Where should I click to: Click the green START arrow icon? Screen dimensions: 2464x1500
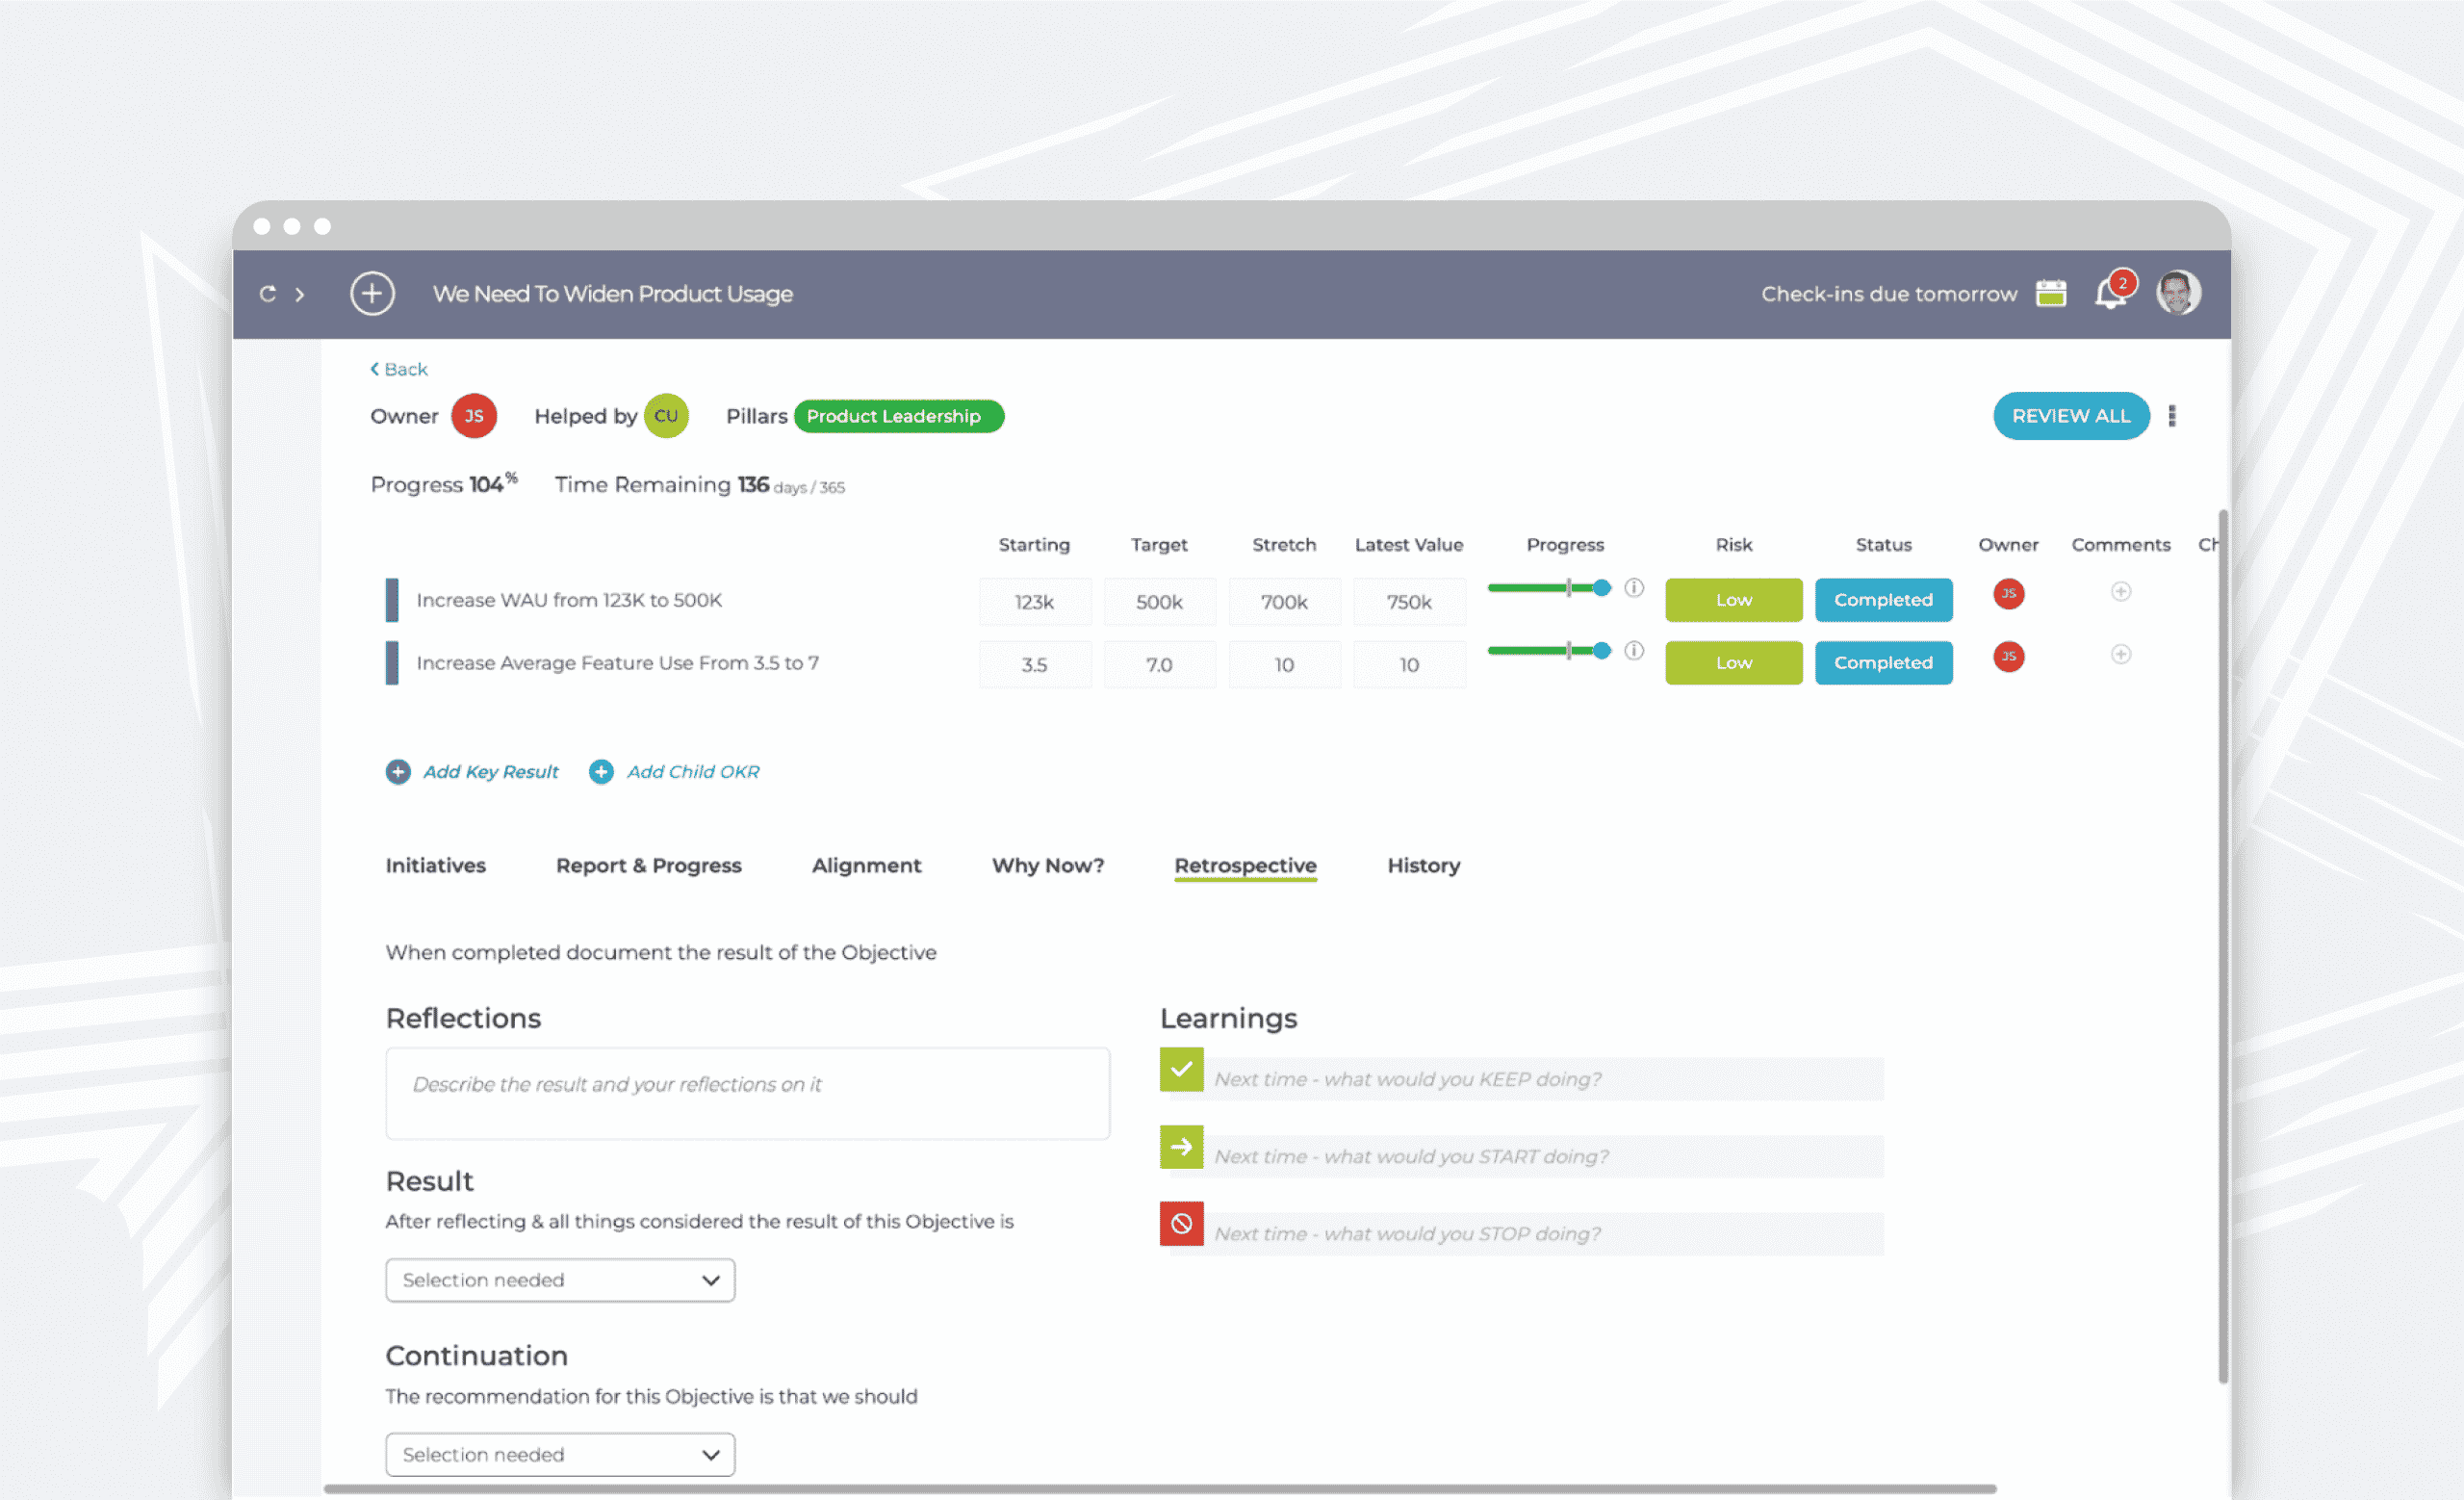[x=1181, y=1147]
